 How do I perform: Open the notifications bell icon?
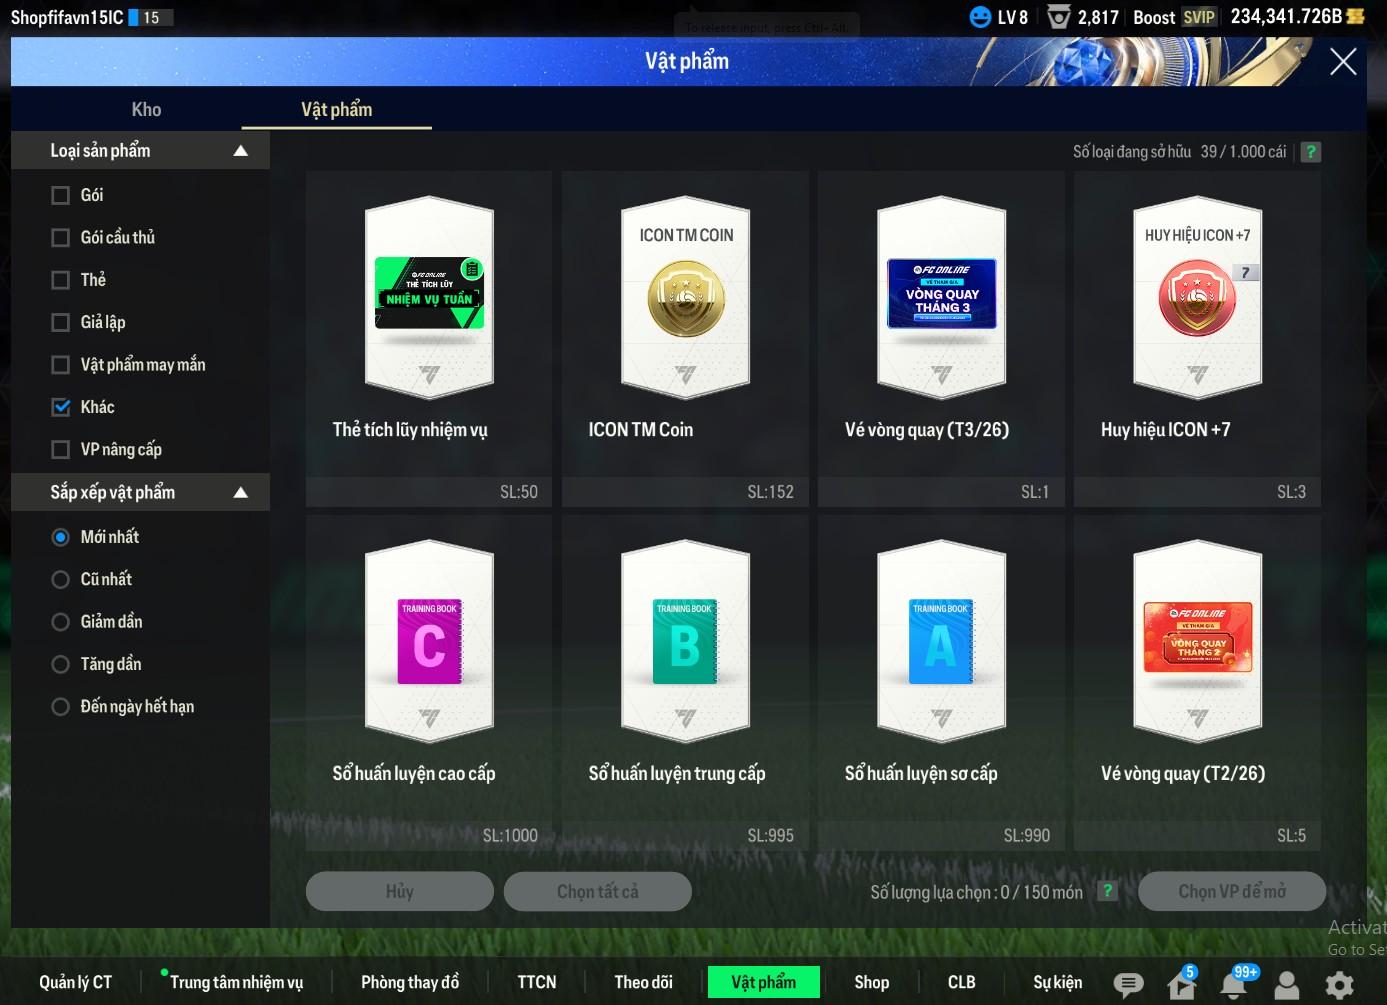[x=1234, y=985]
